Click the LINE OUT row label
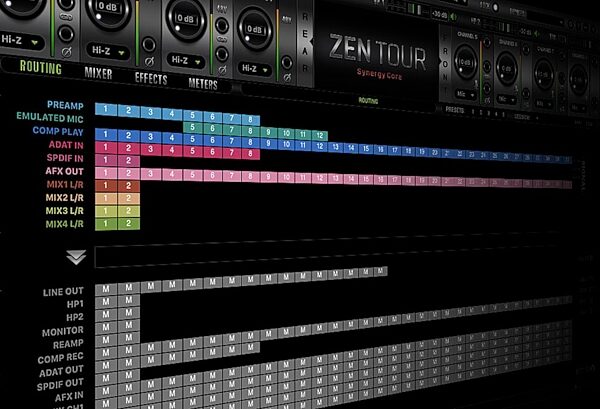Image resolution: width=600 pixels, height=409 pixels. (63, 292)
